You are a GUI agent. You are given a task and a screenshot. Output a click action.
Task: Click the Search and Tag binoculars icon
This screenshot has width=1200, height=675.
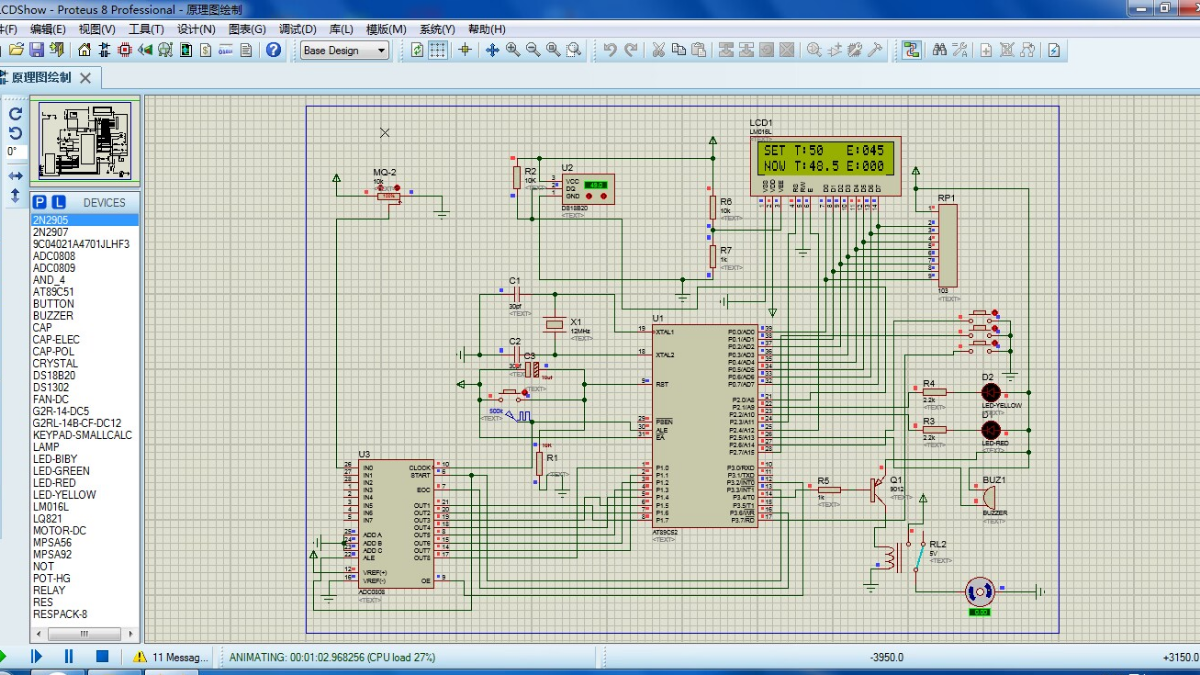coord(939,50)
